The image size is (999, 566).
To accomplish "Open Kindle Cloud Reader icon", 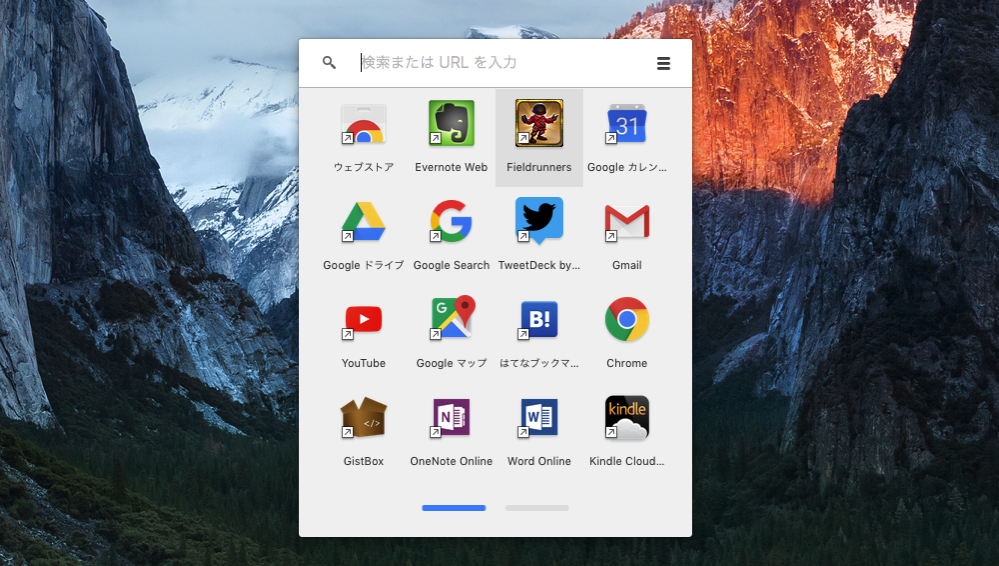I will (627, 418).
